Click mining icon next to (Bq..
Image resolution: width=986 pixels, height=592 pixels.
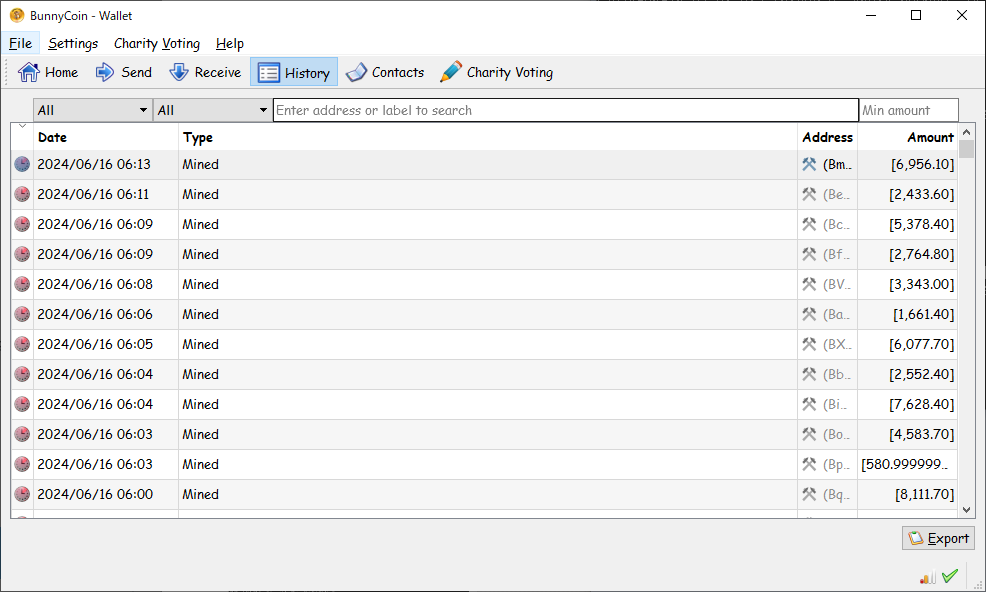[809, 494]
